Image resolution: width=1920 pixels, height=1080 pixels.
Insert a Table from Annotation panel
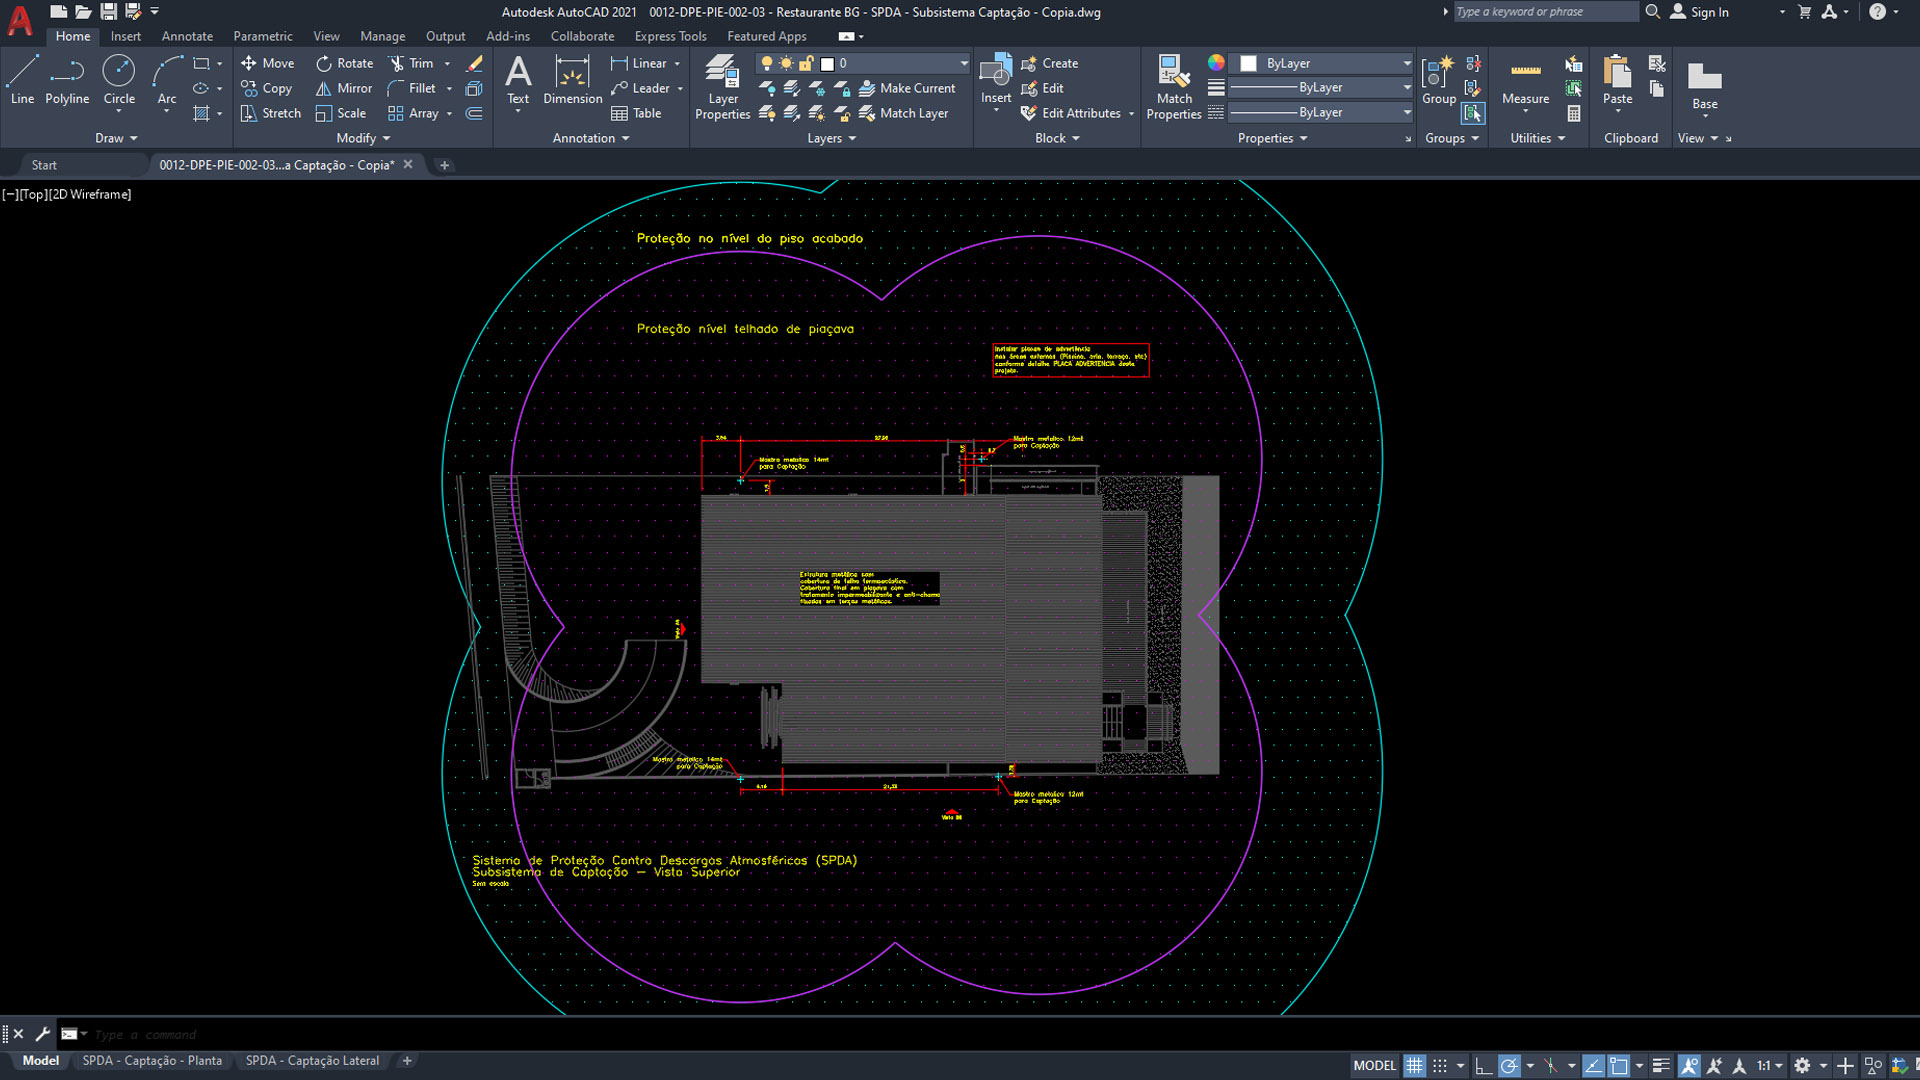tap(636, 113)
